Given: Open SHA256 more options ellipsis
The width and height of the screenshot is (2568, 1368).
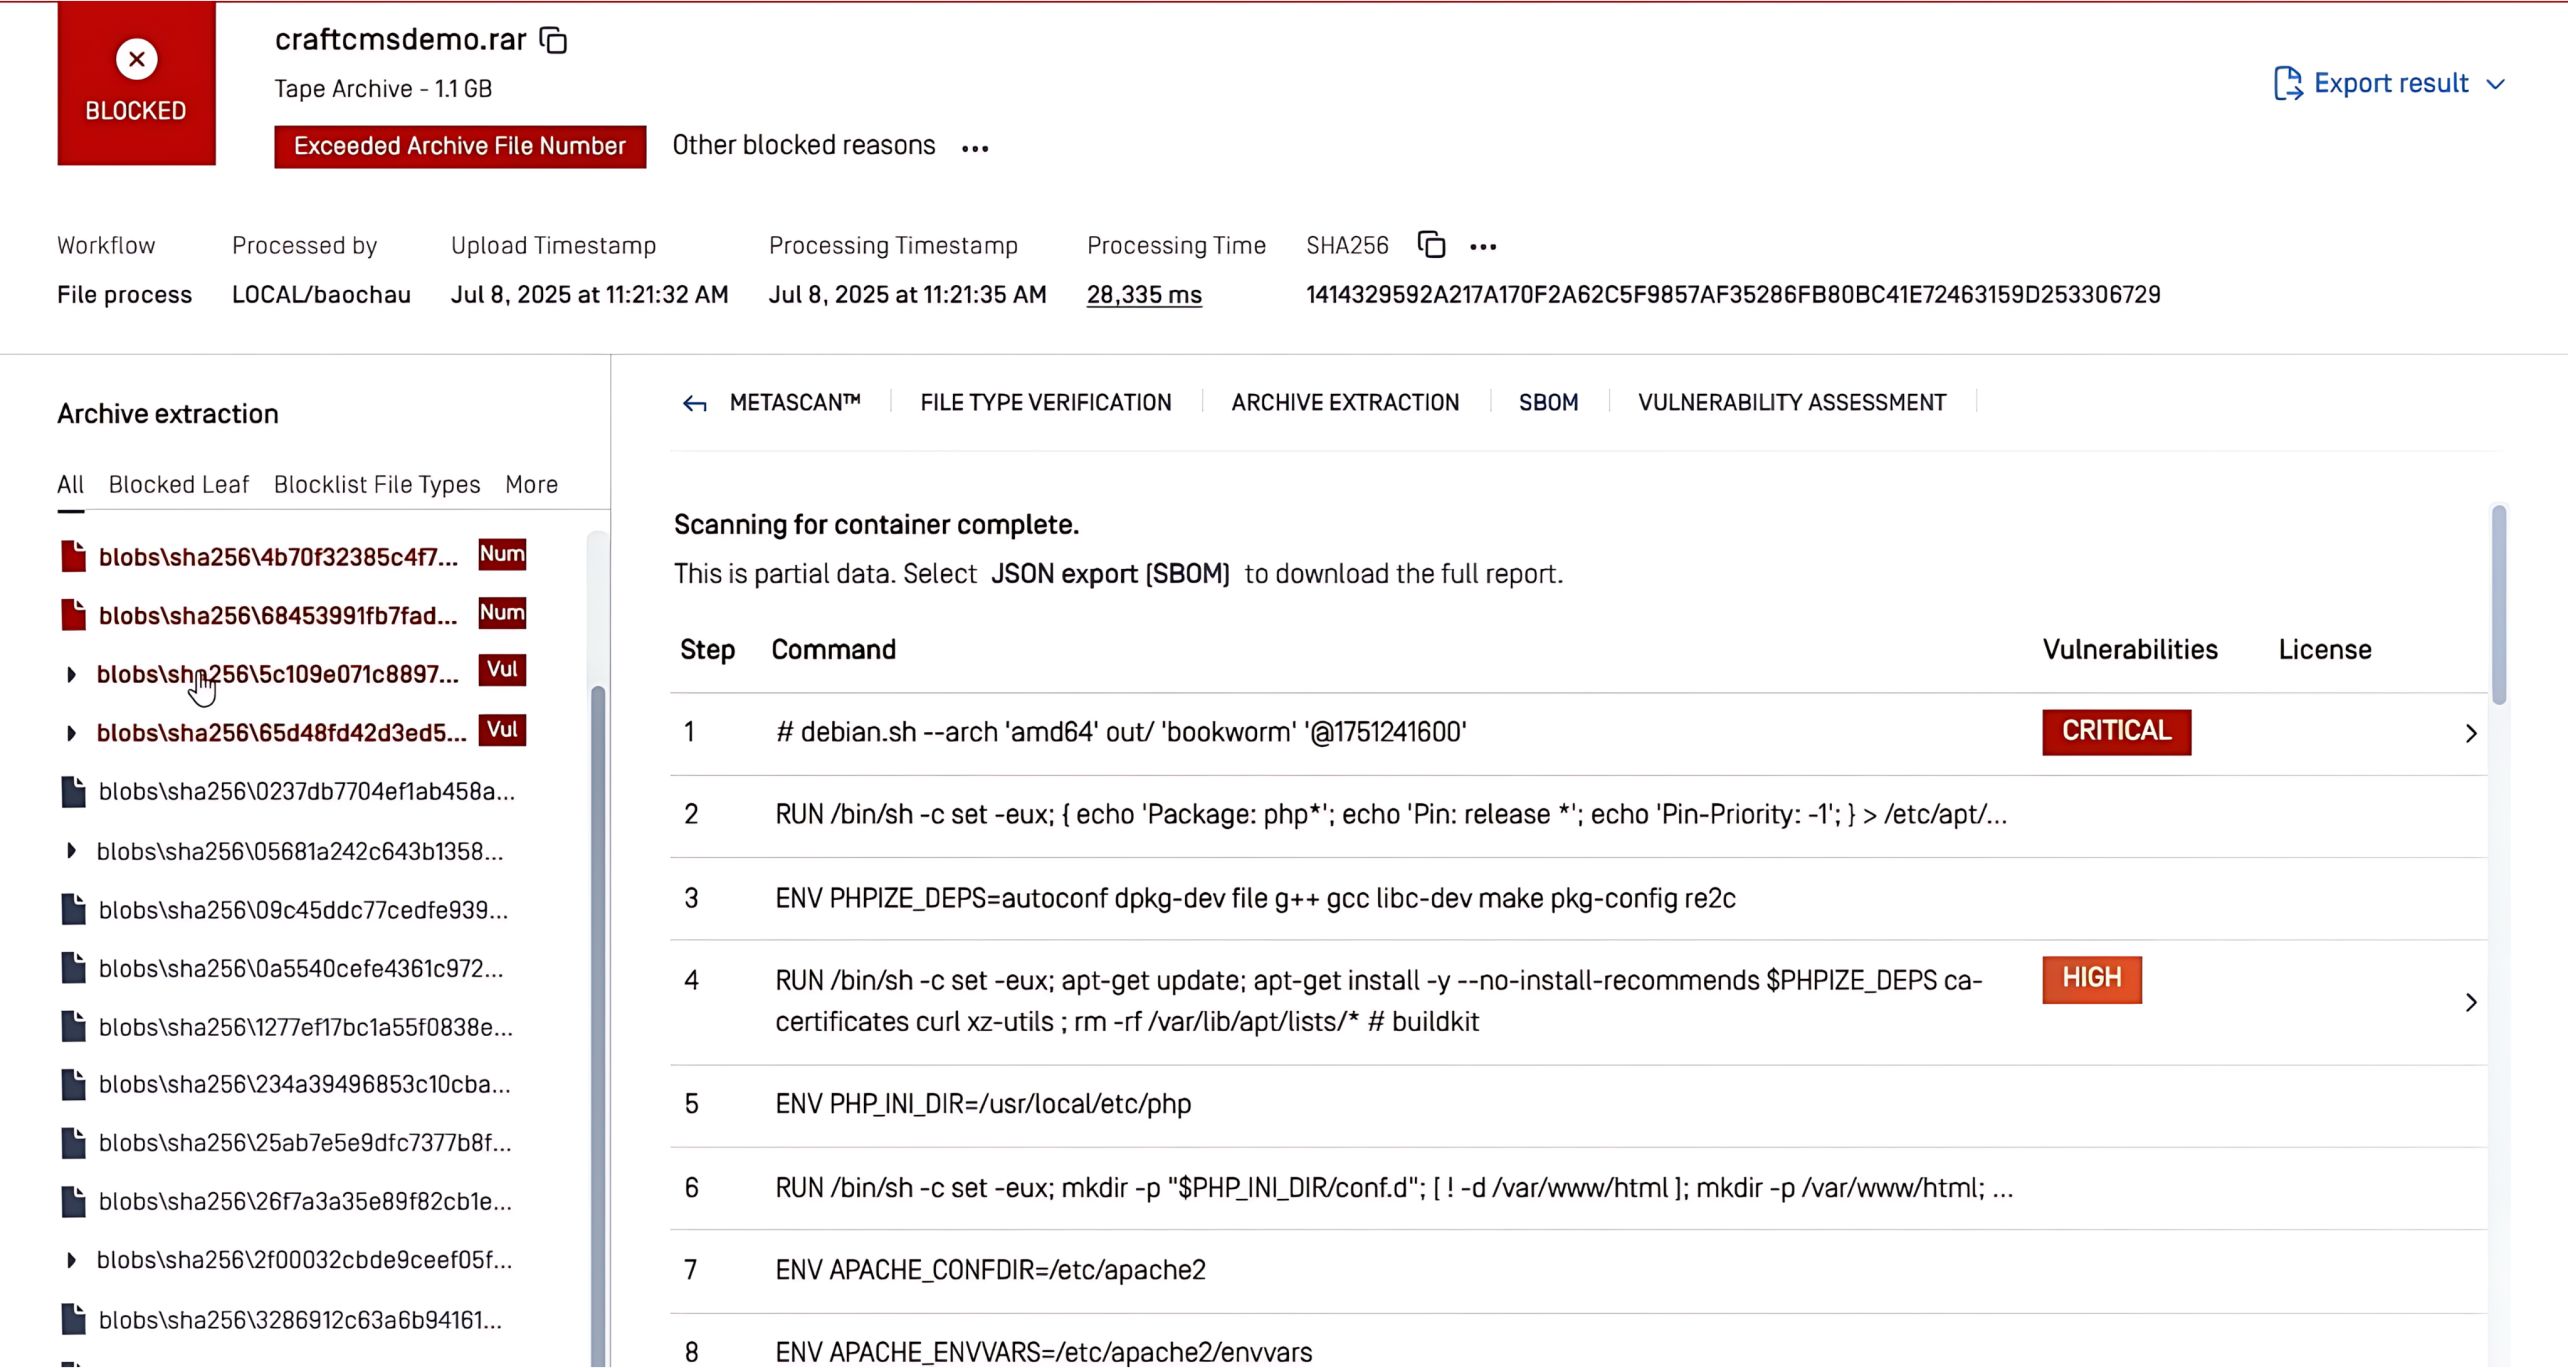Looking at the screenshot, I should (x=1483, y=247).
